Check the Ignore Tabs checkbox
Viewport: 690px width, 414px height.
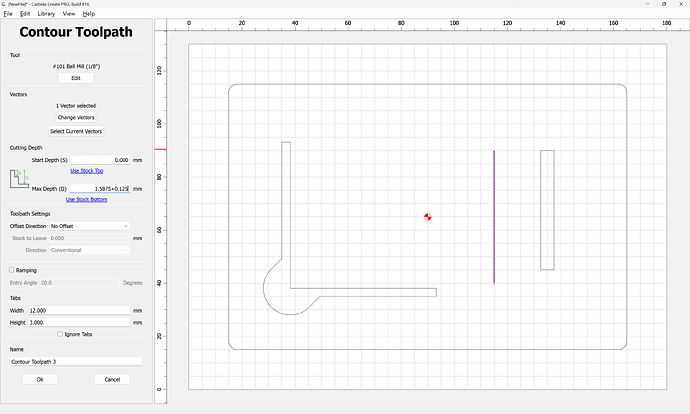tap(60, 334)
